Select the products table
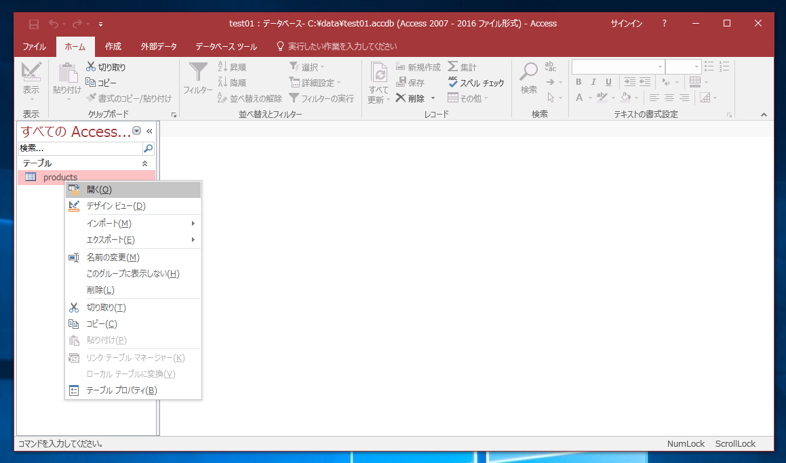Image resolution: width=786 pixels, height=463 pixels. 86,177
